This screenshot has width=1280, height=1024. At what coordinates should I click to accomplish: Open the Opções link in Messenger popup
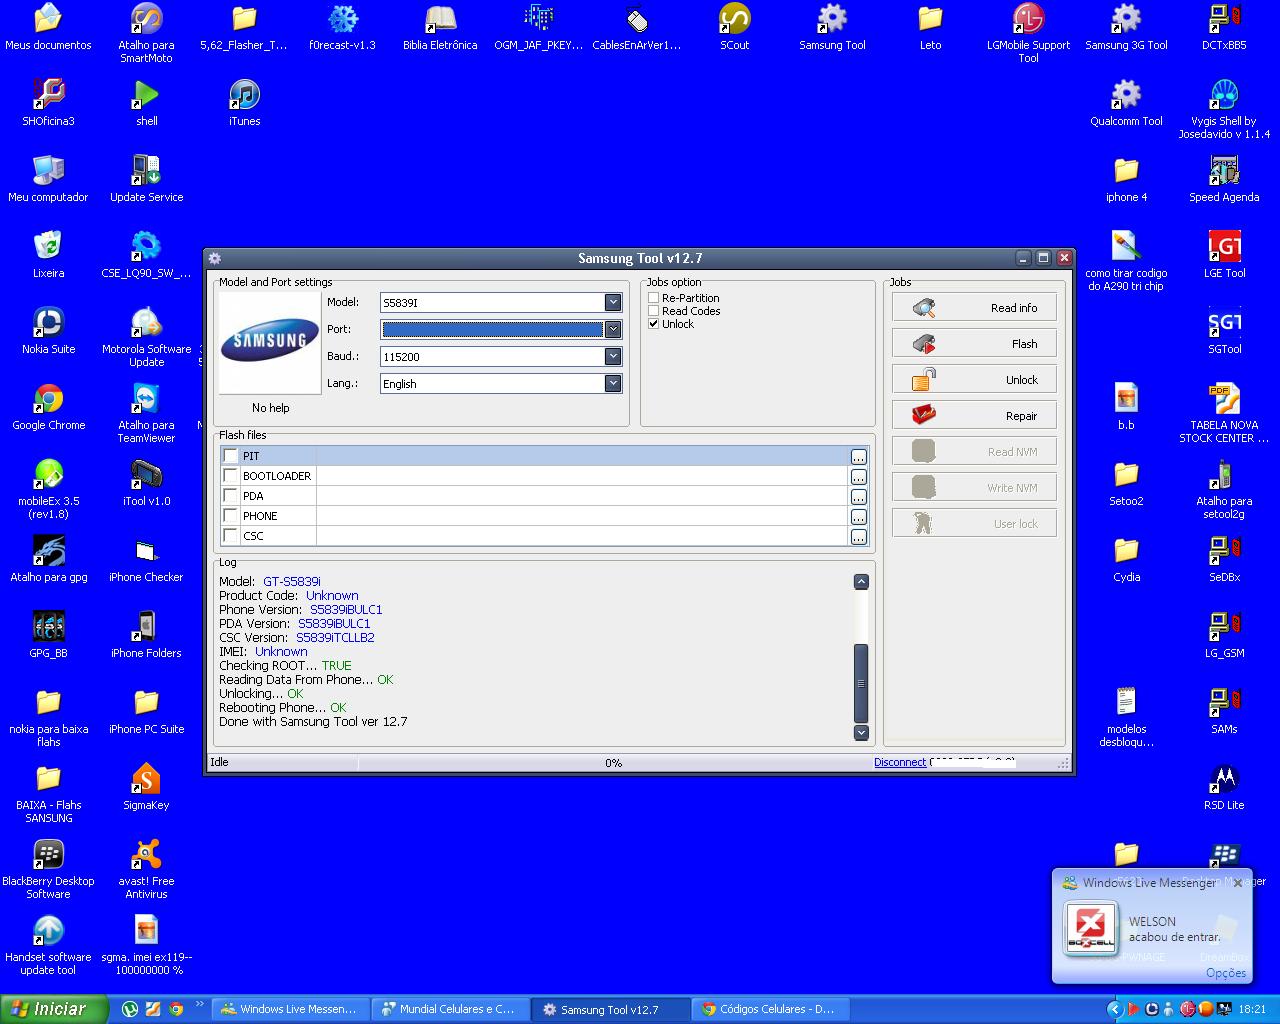(x=1226, y=973)
